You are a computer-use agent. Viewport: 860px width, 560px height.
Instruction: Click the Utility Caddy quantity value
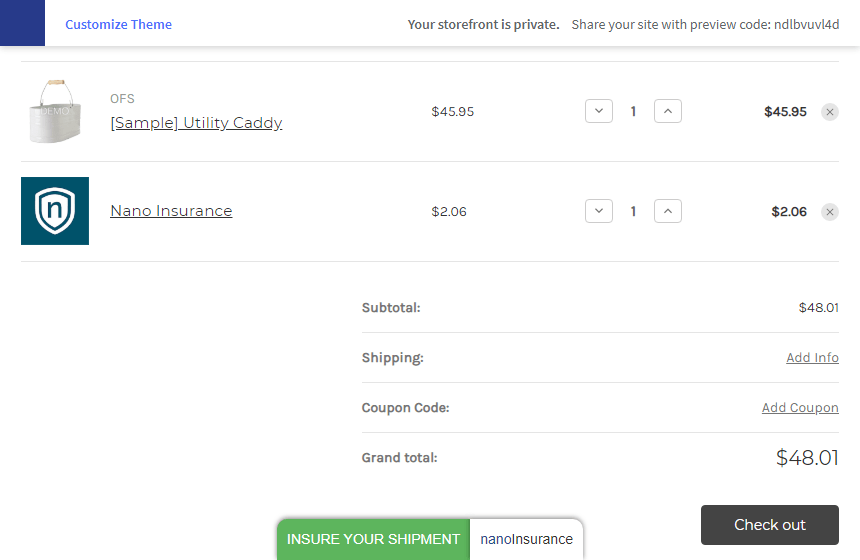pyautogui.click(x=633, y=112)
